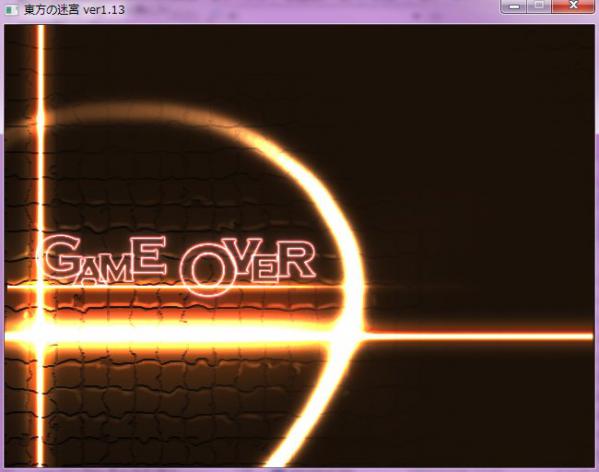Minimize the game window
This screenshot has height=472, width=599.
point(514,6)
